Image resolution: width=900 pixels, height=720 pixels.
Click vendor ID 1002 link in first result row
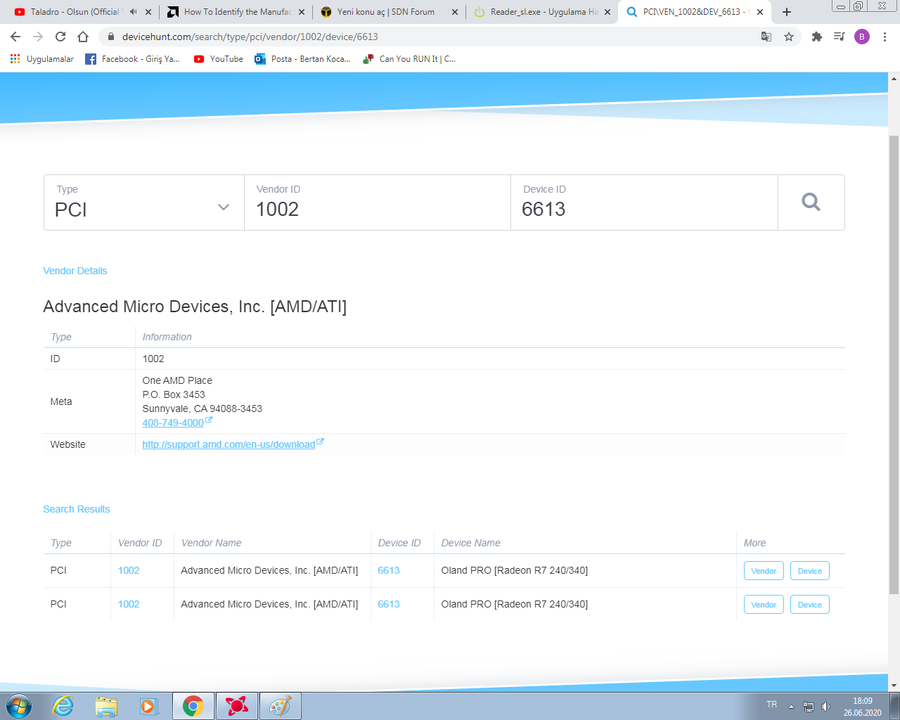(x=129, y=570)
